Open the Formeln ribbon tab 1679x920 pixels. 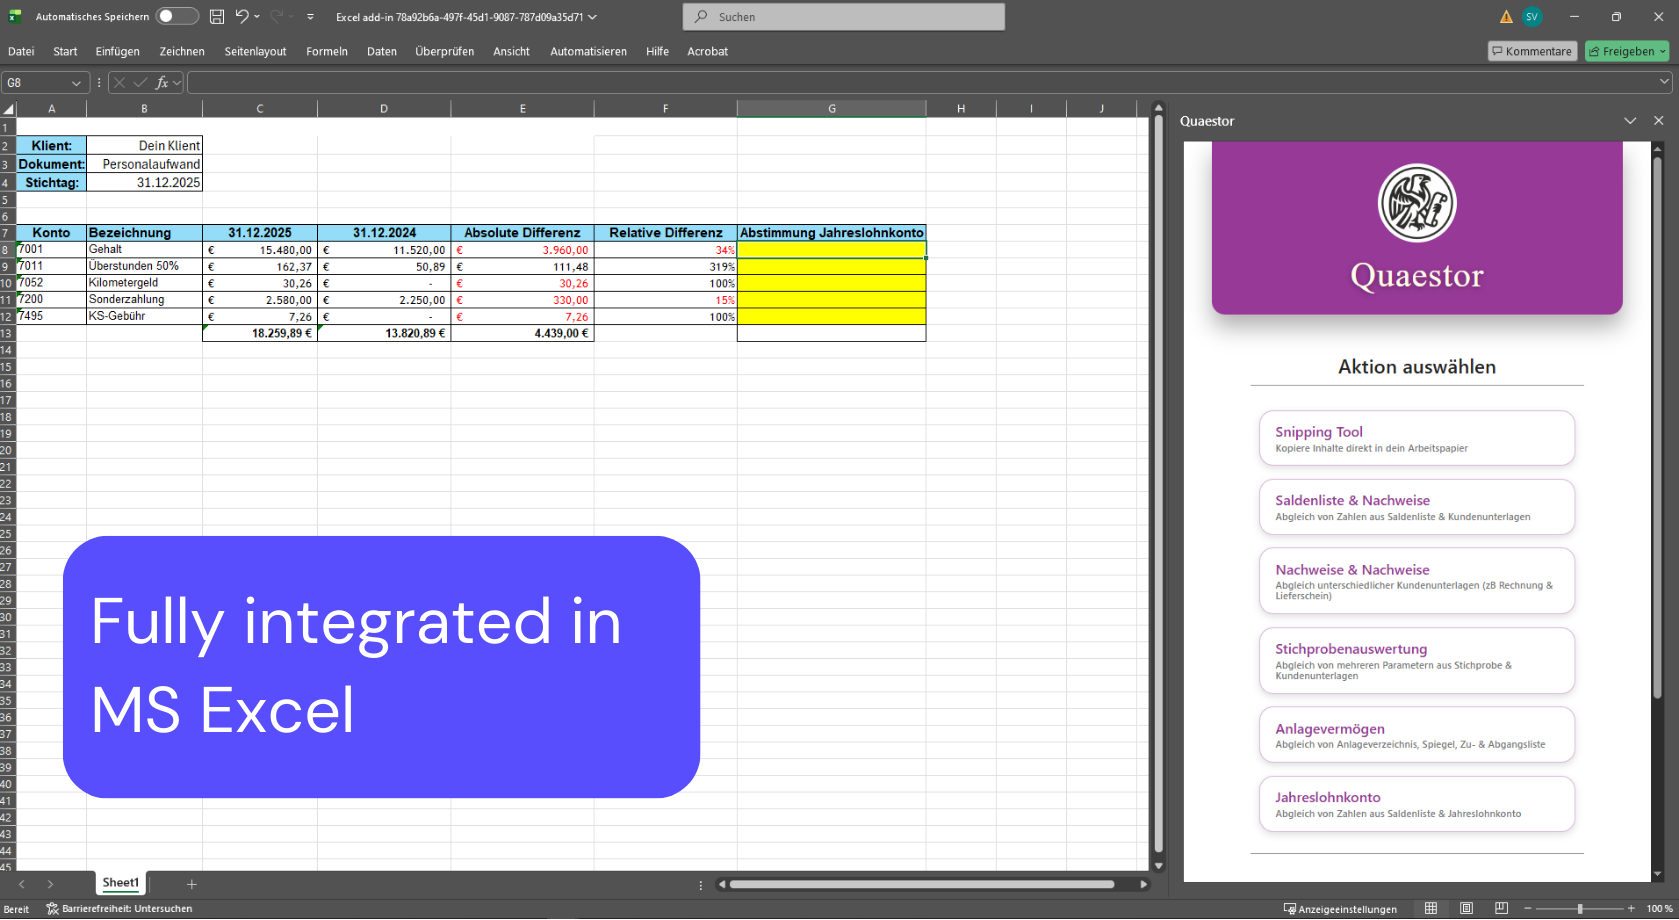pyautogui.click(x=327, y=51)
